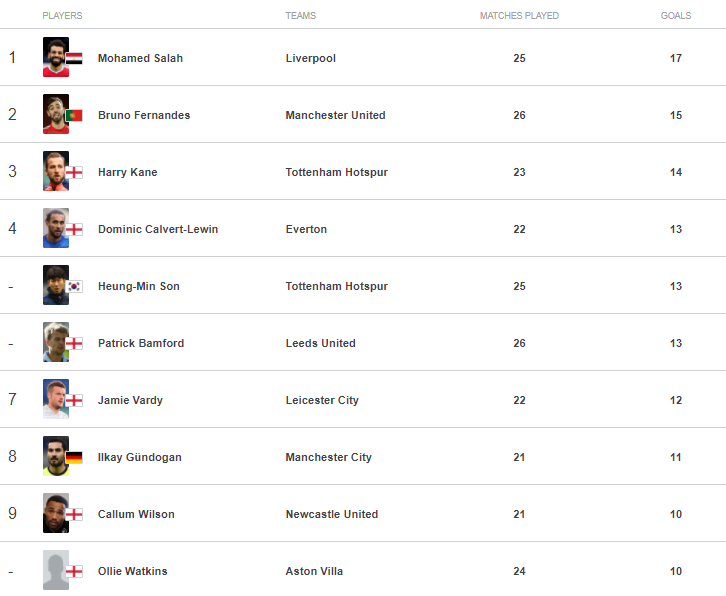
Task: Click the England flag beside Patrick Bamford
Action: 74,344
